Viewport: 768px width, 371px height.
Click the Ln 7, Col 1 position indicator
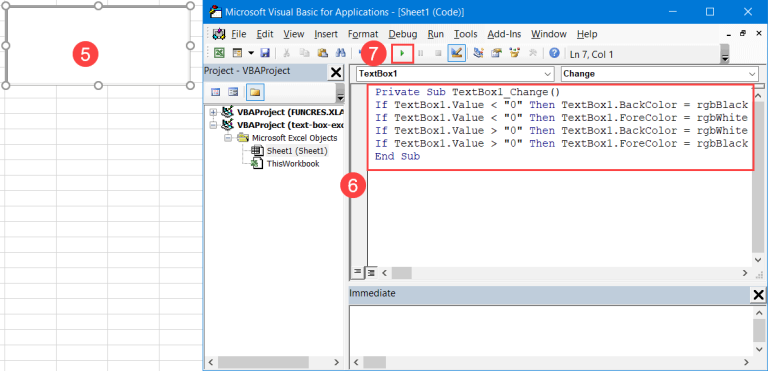click(x=591, y=54)
